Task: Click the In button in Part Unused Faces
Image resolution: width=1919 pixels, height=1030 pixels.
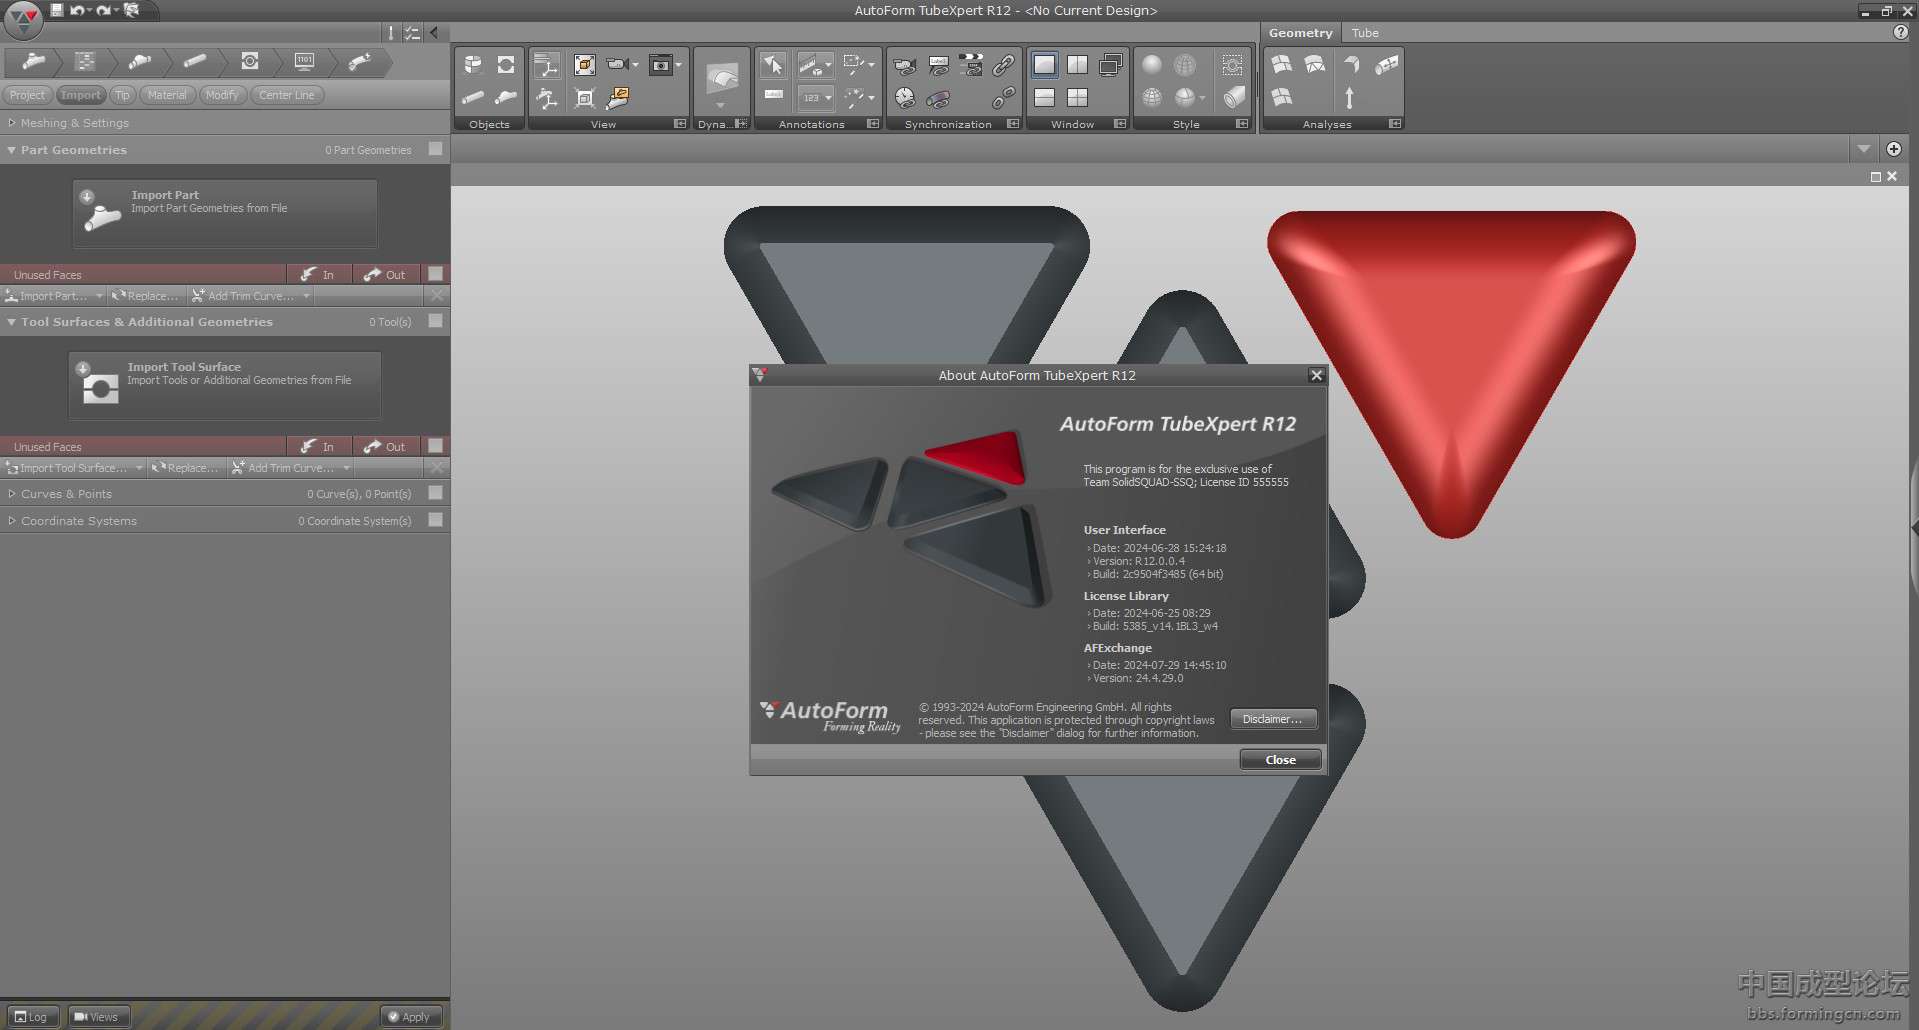Action: coord(319,274)
